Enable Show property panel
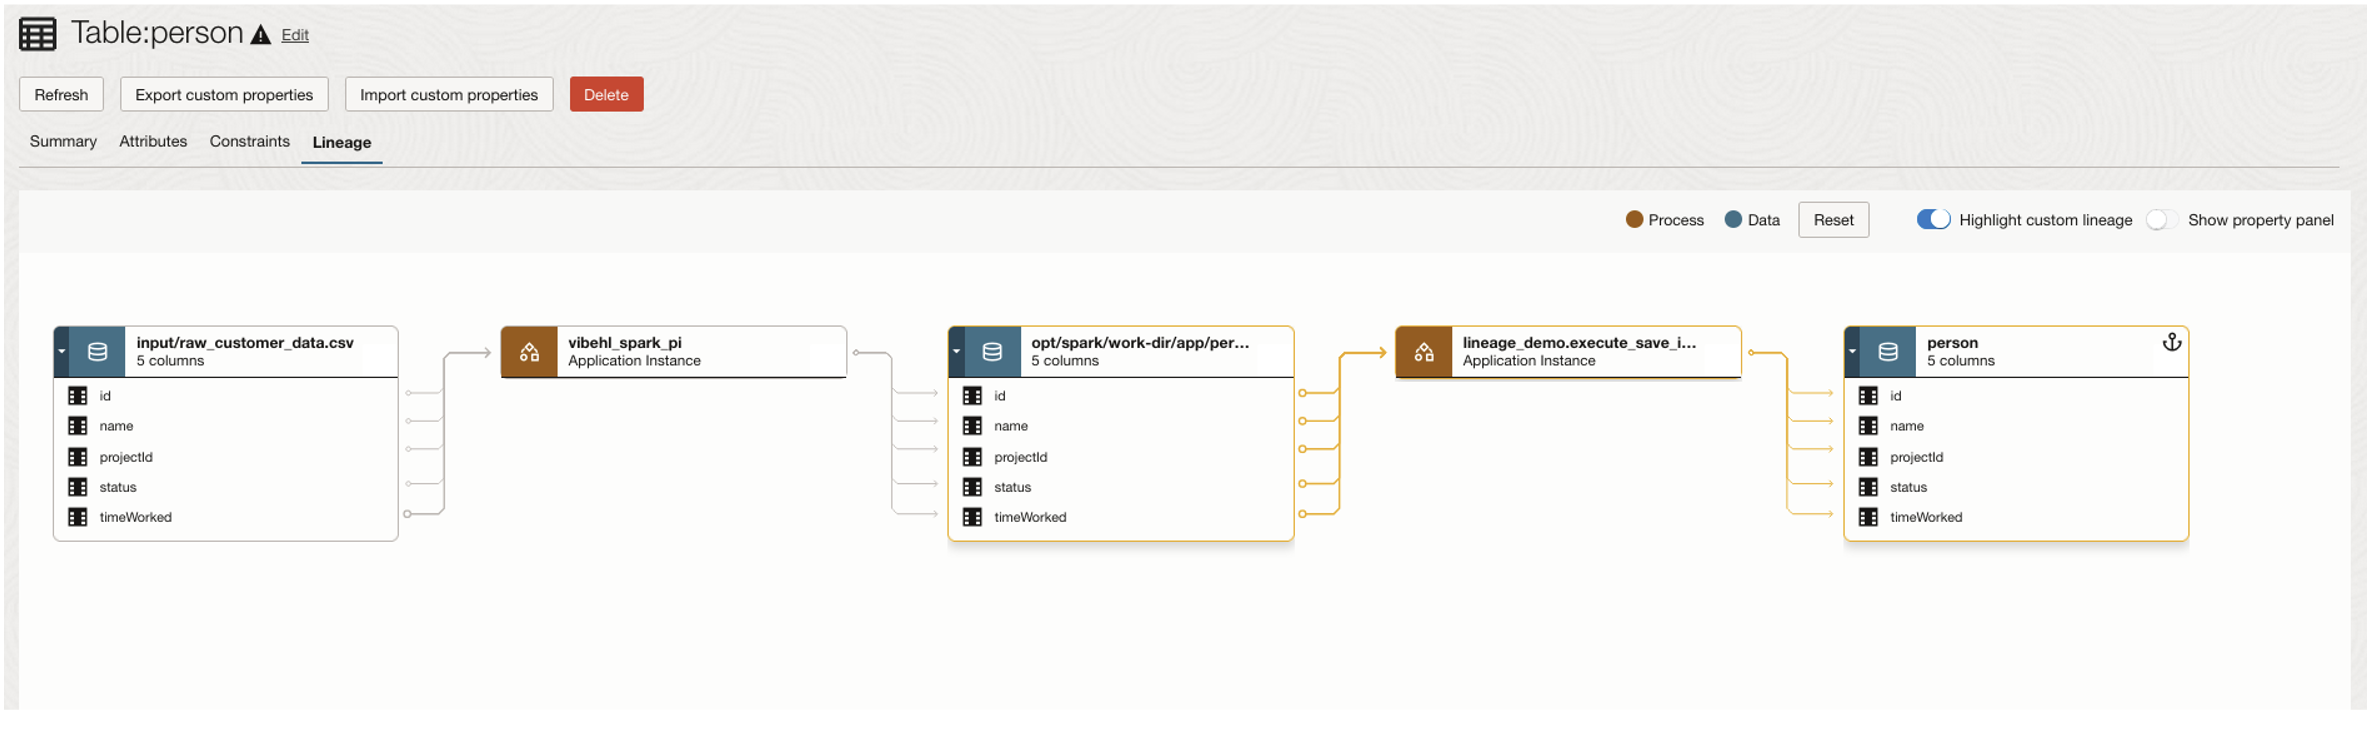This screenshot has width=2376, height=730. tap(2160, 219)
